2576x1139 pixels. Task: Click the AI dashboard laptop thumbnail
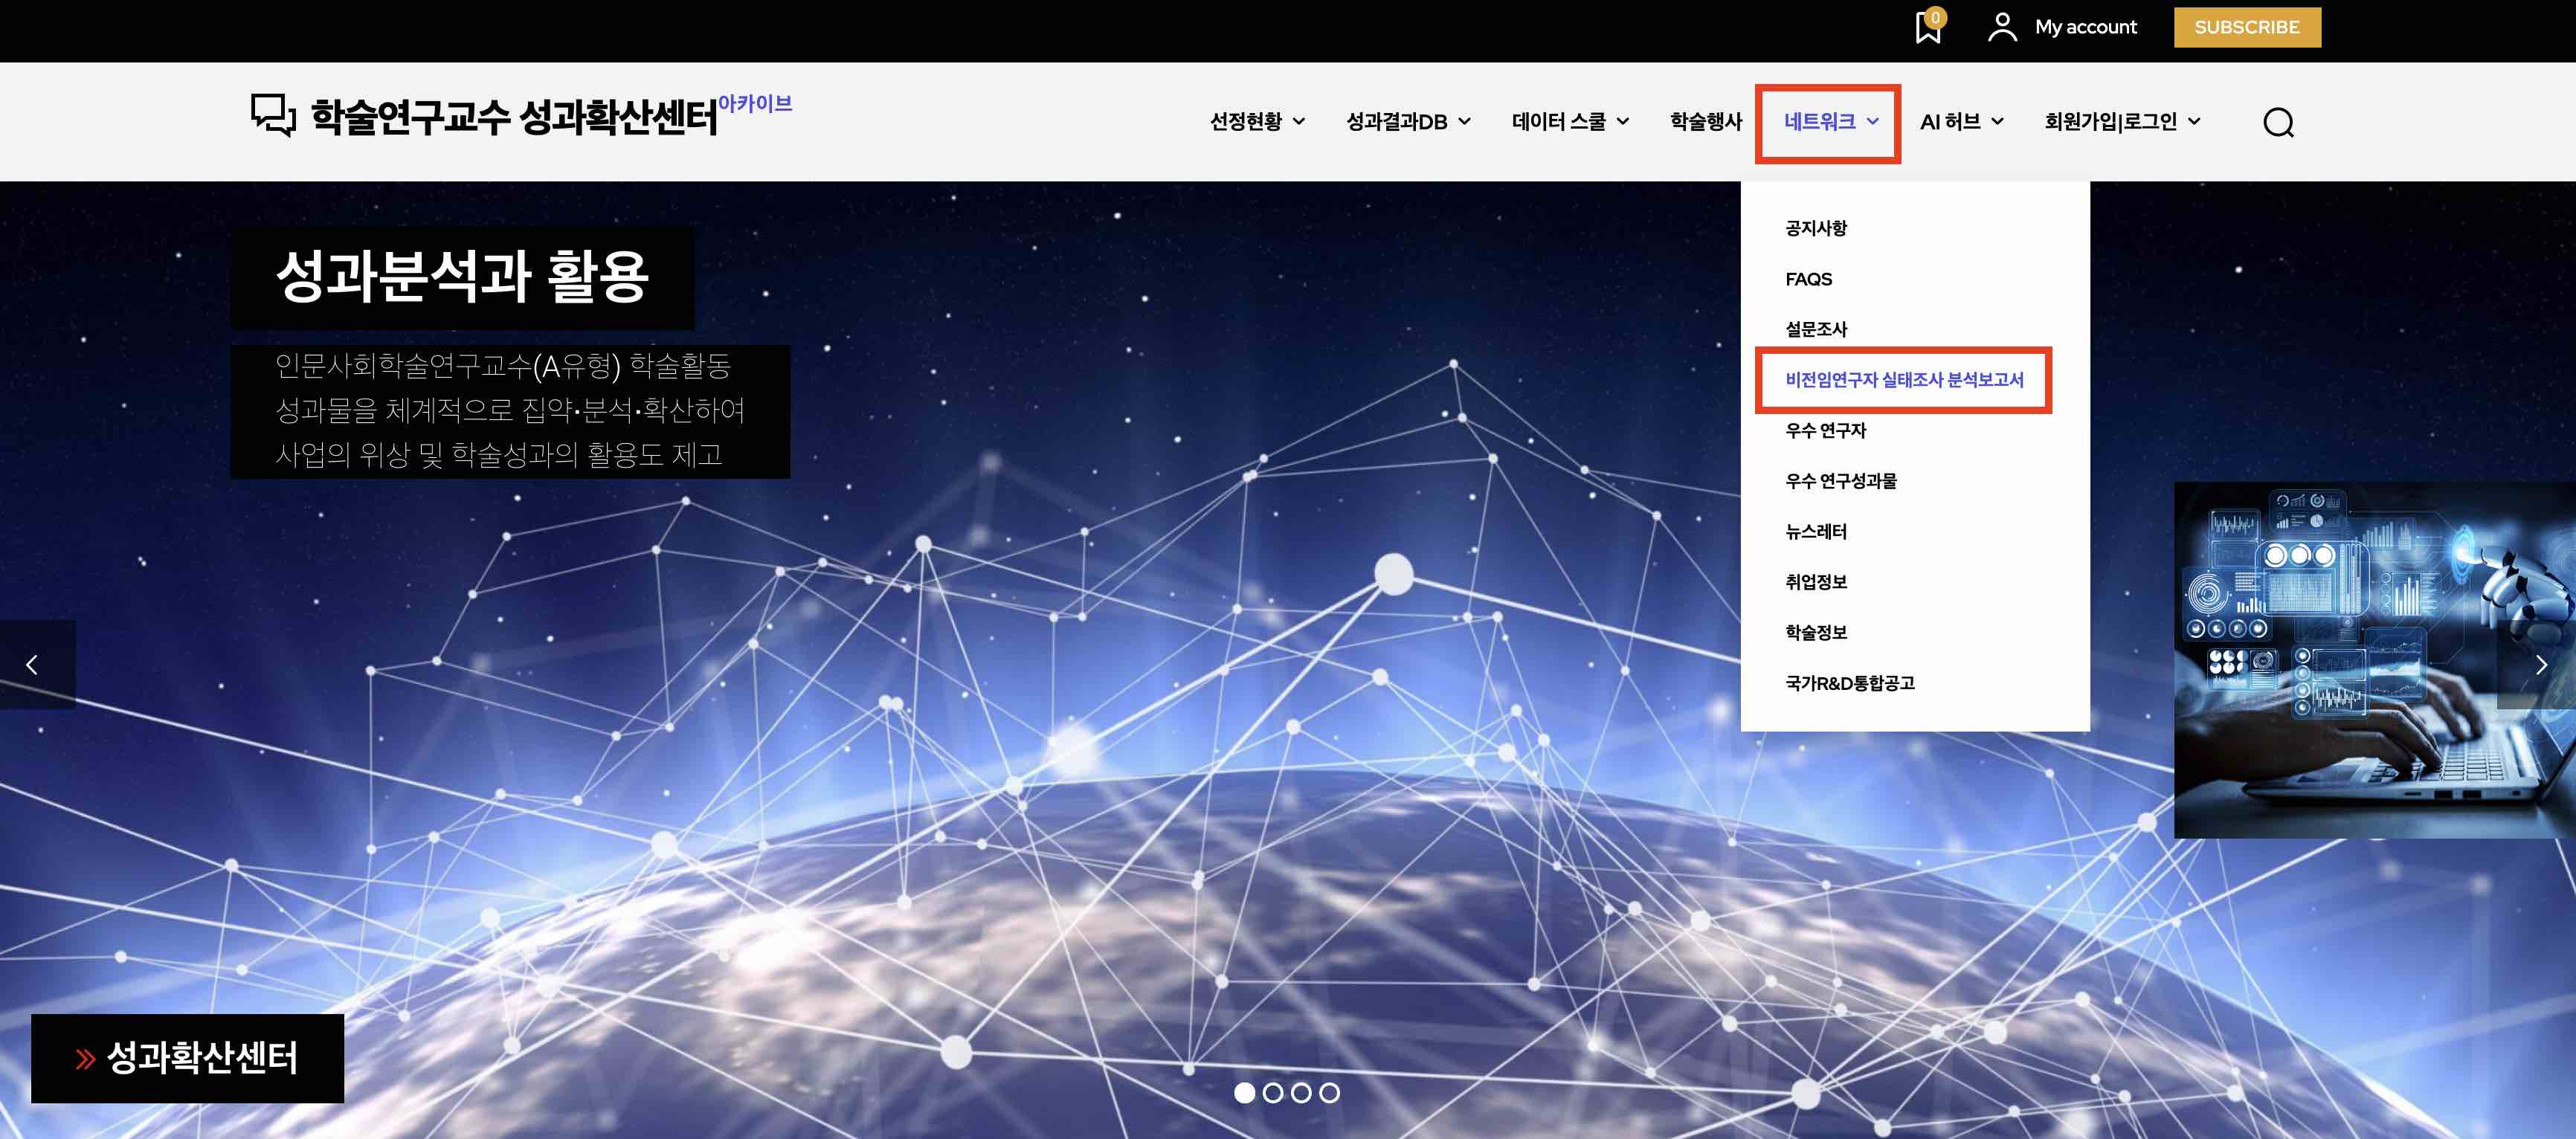2370,660
